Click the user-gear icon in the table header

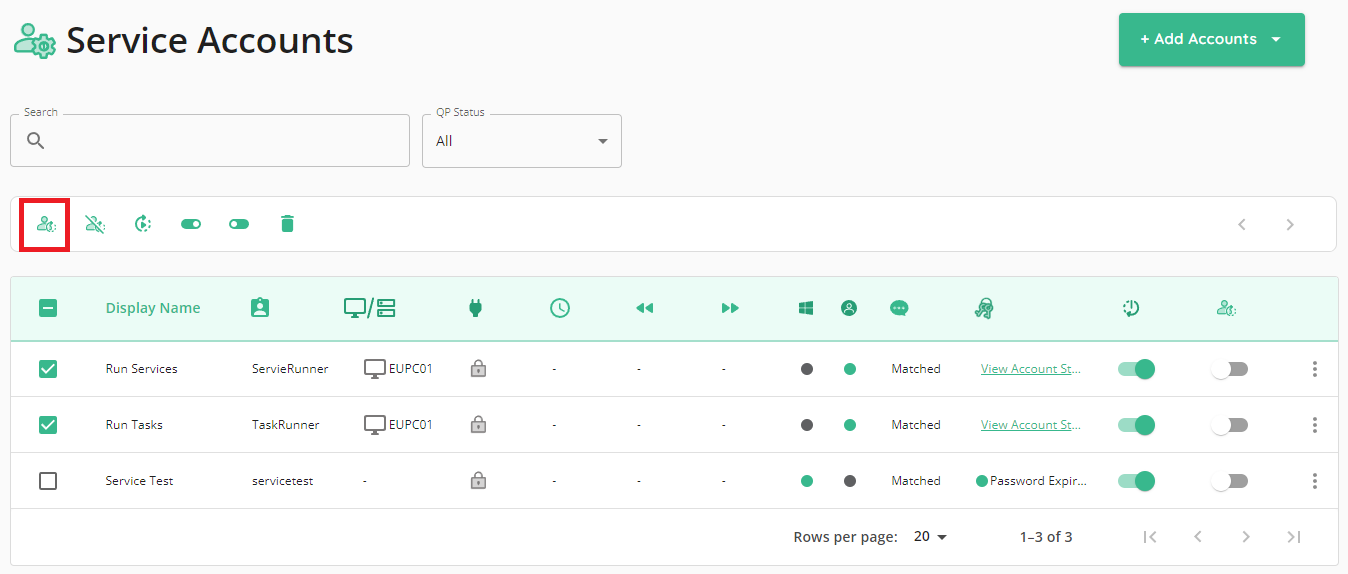[x=1226, y=308]
